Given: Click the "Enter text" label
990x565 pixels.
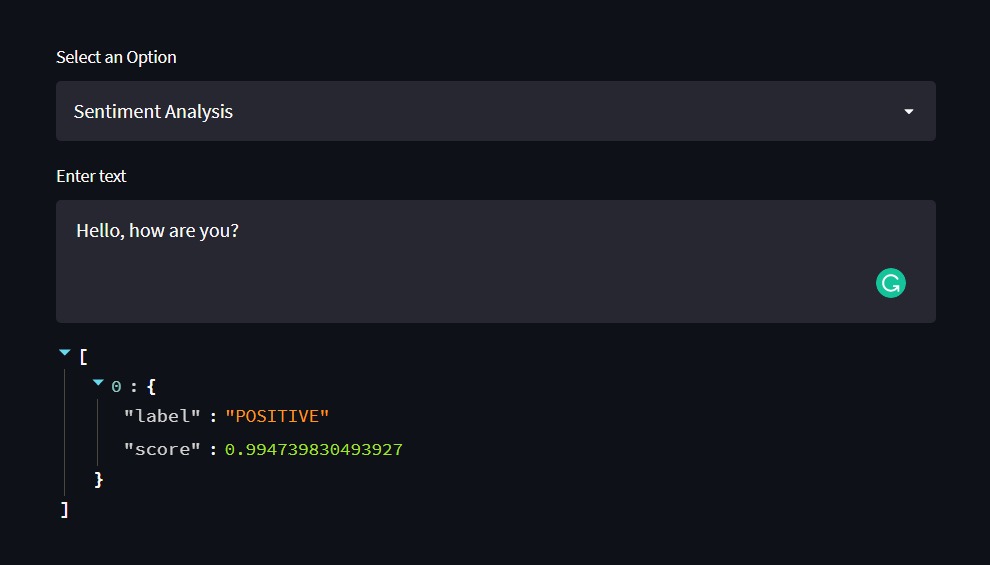Looking at the screenshot, I should (x=91, y=176).
